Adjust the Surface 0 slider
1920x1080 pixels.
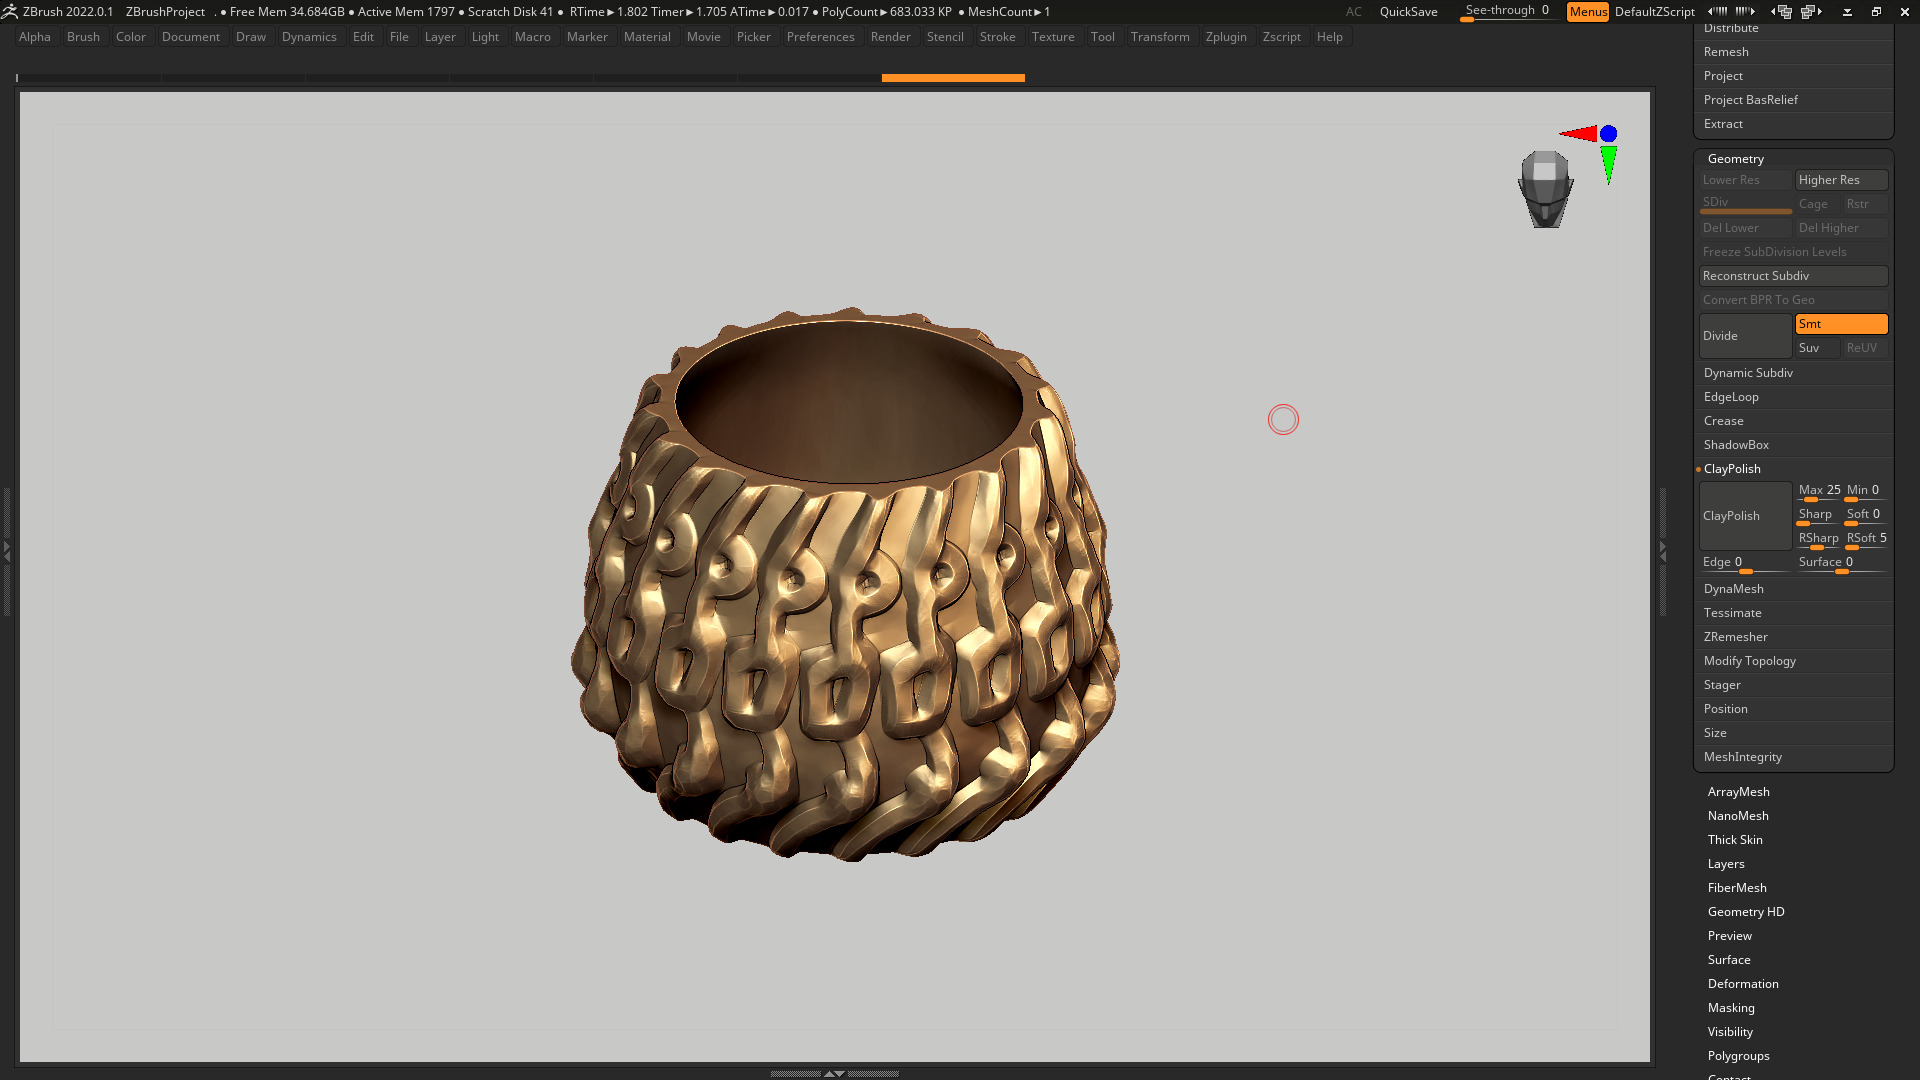pyautogui.click(x=1841, y=562)
